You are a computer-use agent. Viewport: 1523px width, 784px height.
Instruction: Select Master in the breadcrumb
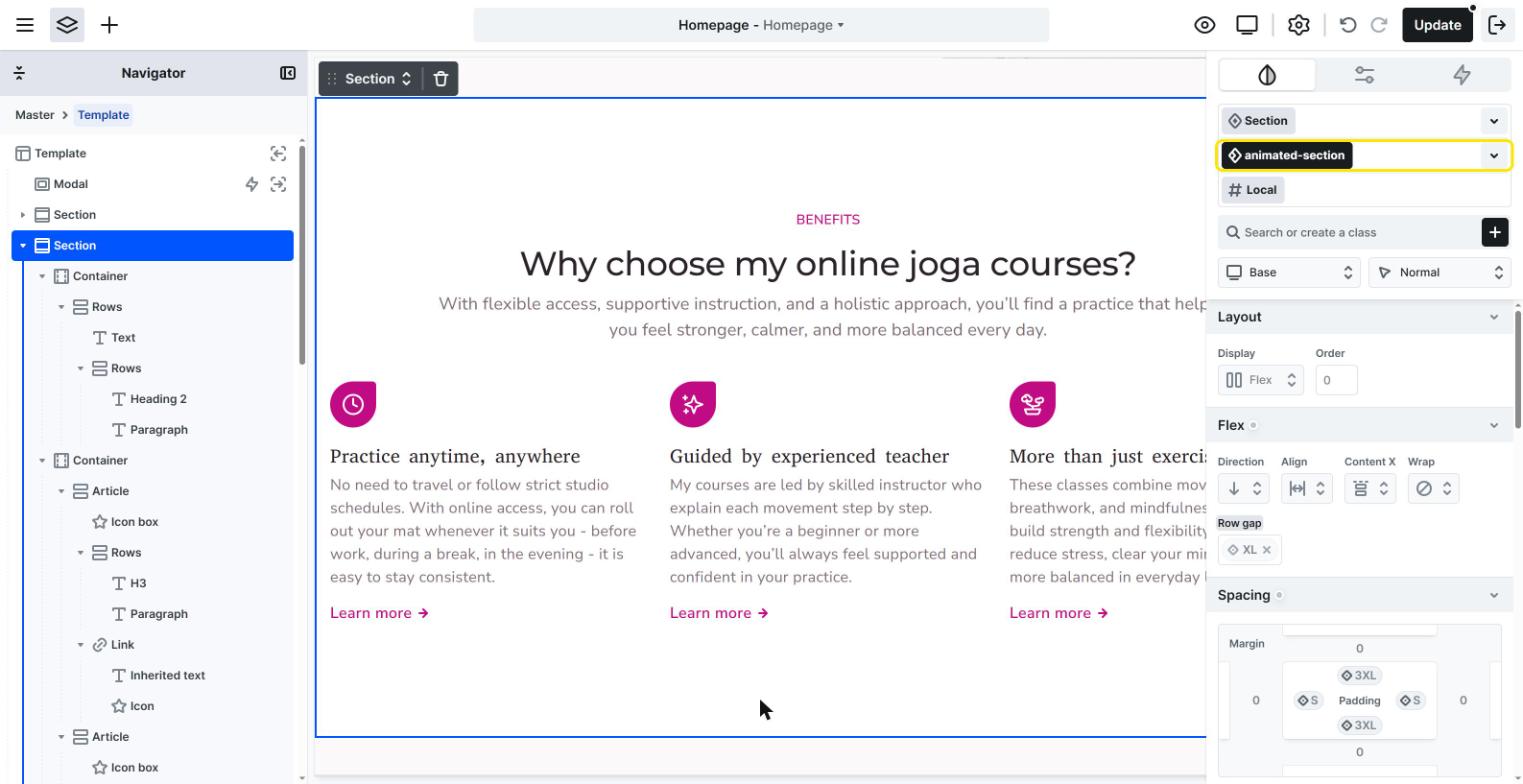click(35, 115)
